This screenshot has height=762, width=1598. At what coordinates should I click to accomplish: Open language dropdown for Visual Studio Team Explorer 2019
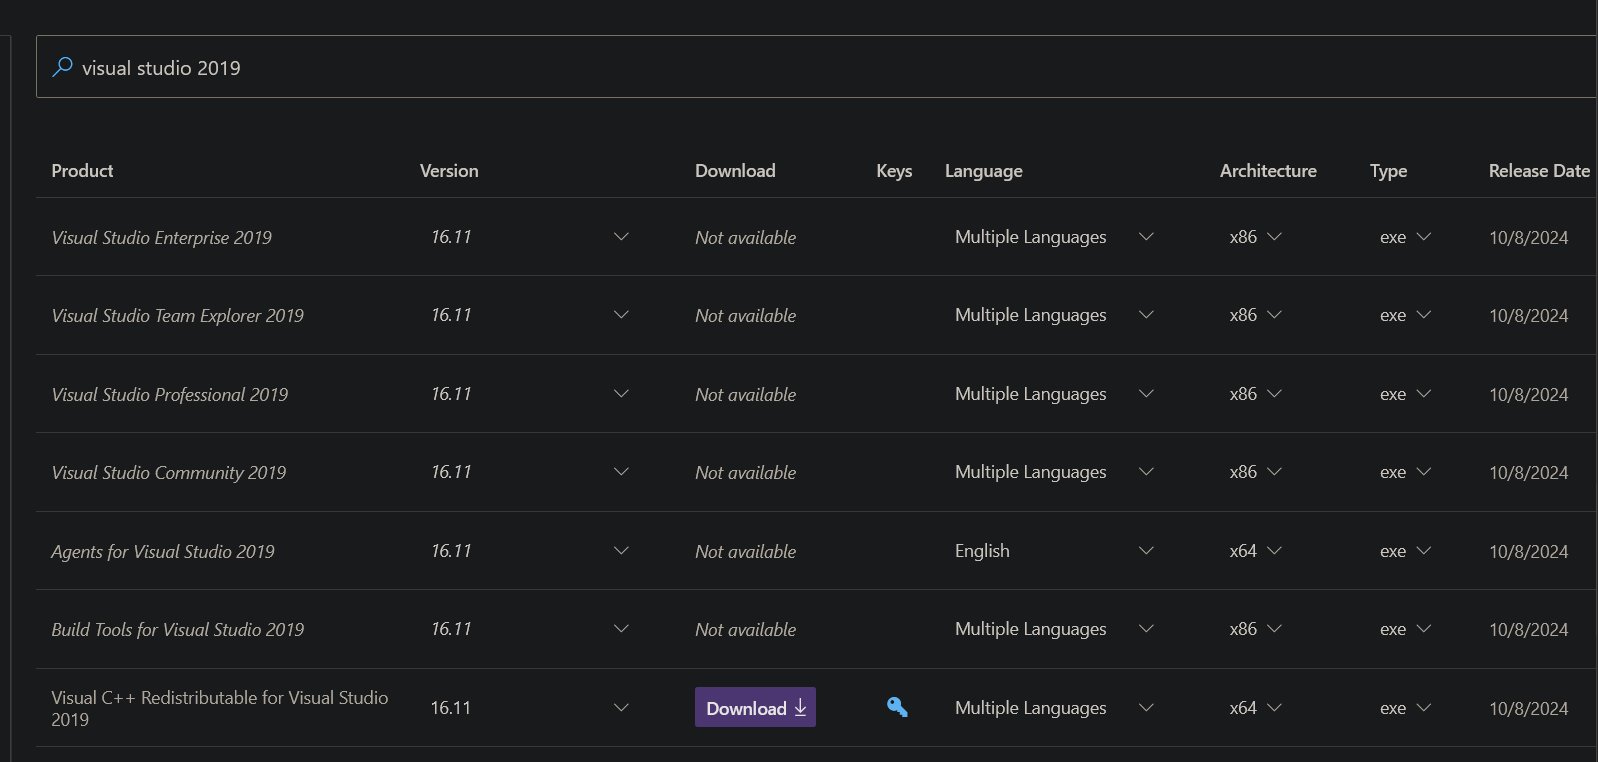pyautogui.click(x=1055, y=315)
